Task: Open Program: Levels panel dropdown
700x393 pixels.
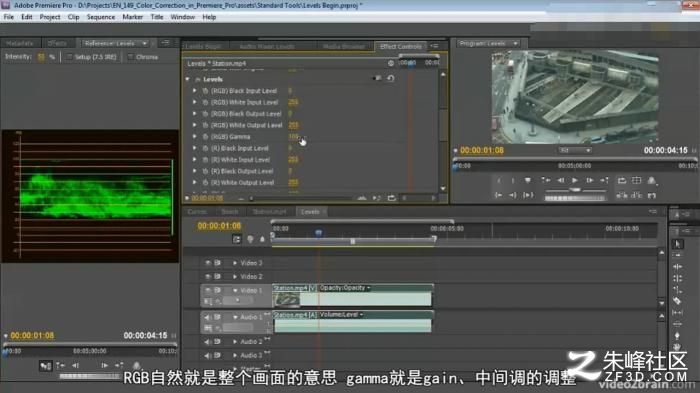Action: (x=516, y=43)
